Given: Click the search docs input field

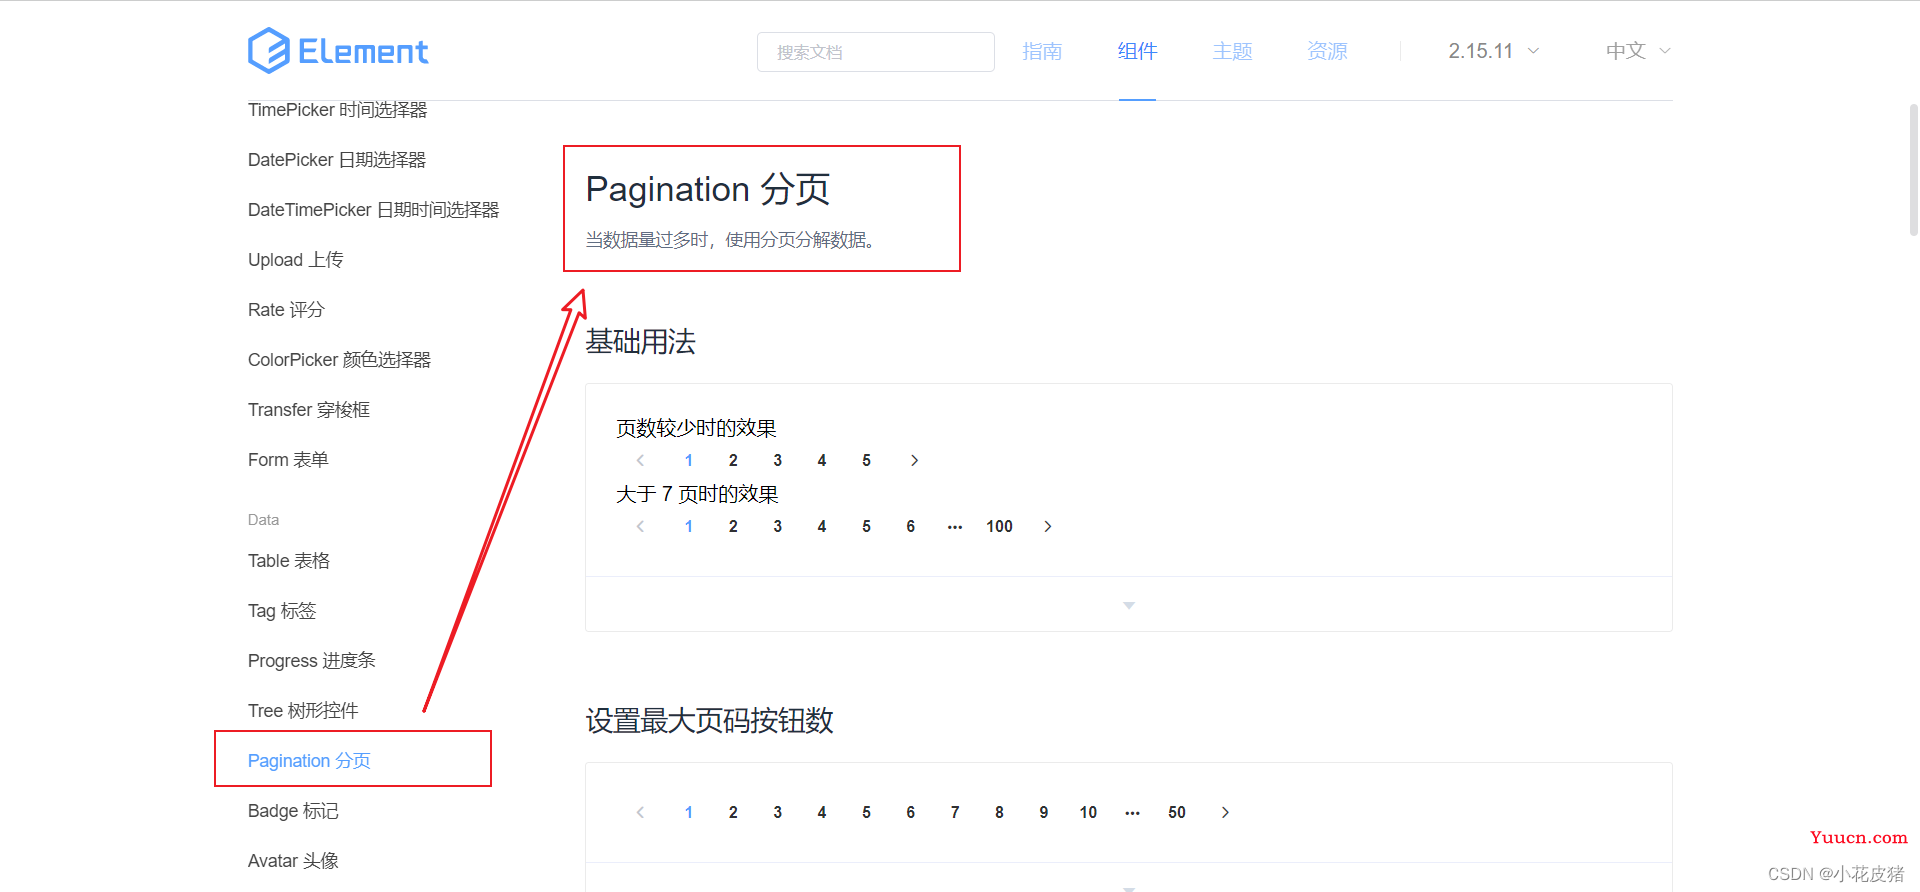Looking at the screenshot, I should [875, 52].
